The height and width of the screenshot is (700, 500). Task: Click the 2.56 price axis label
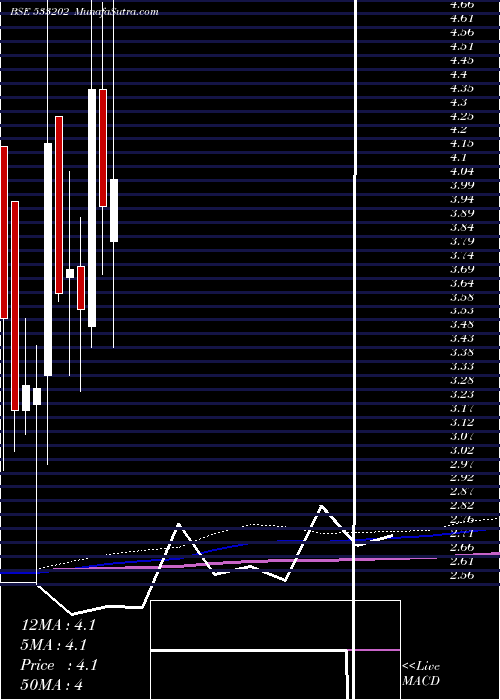click(x=462, y=575)
